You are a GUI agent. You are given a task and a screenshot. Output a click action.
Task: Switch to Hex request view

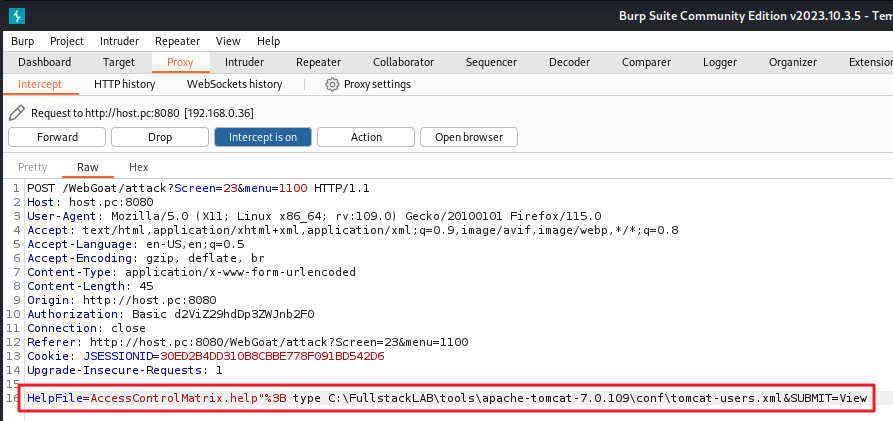138,167
